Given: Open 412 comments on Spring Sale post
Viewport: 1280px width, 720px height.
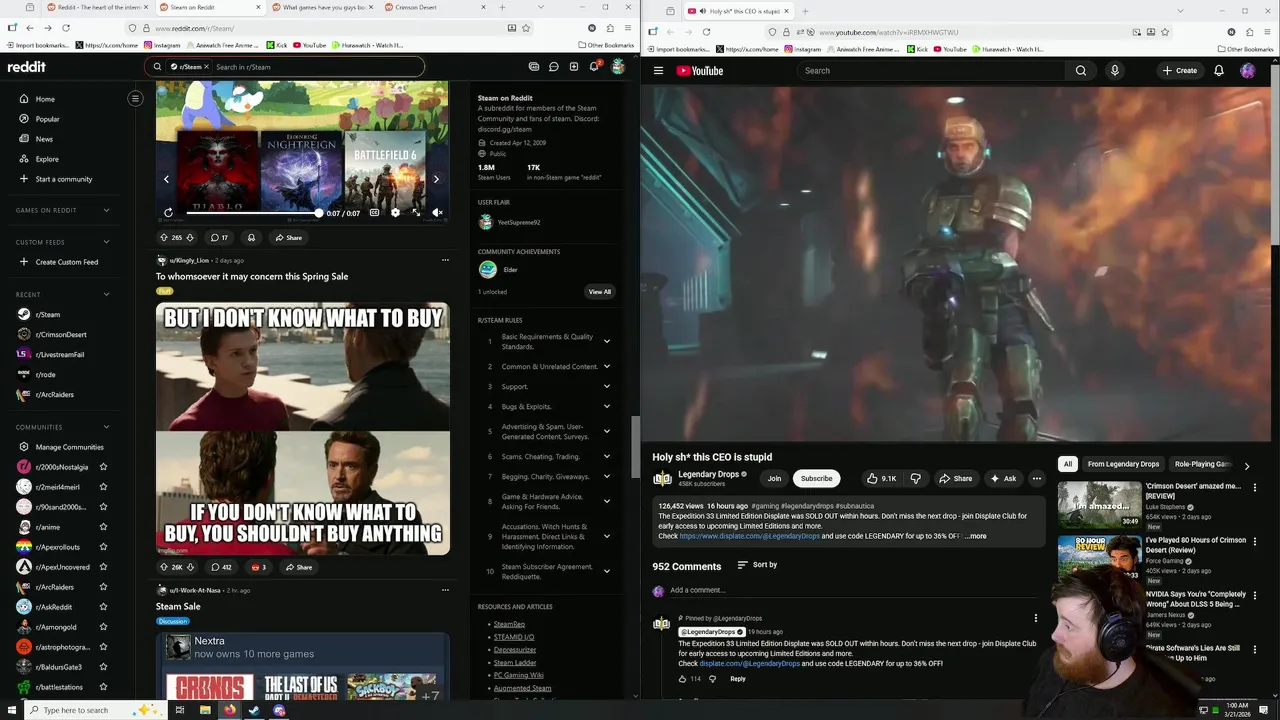Looking at the screenshot, I should click(x=221, y=567).
